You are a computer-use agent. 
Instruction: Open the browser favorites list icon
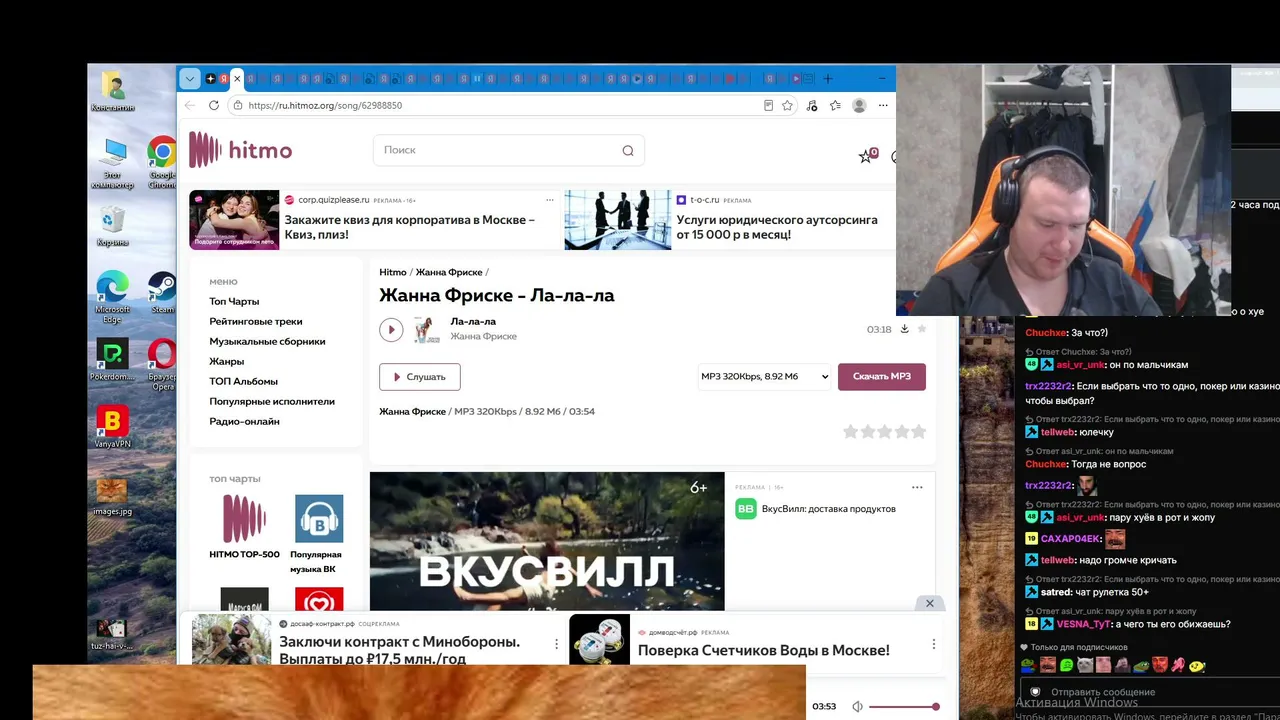[x=835, y=105]
